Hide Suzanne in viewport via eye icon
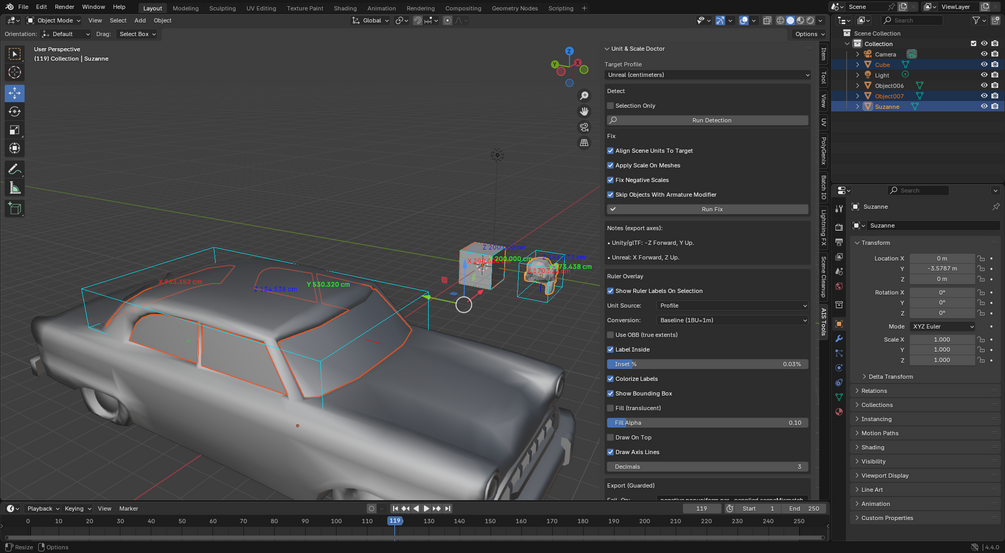The width and height of the screenshot is (1005, 553). (984, 106)
